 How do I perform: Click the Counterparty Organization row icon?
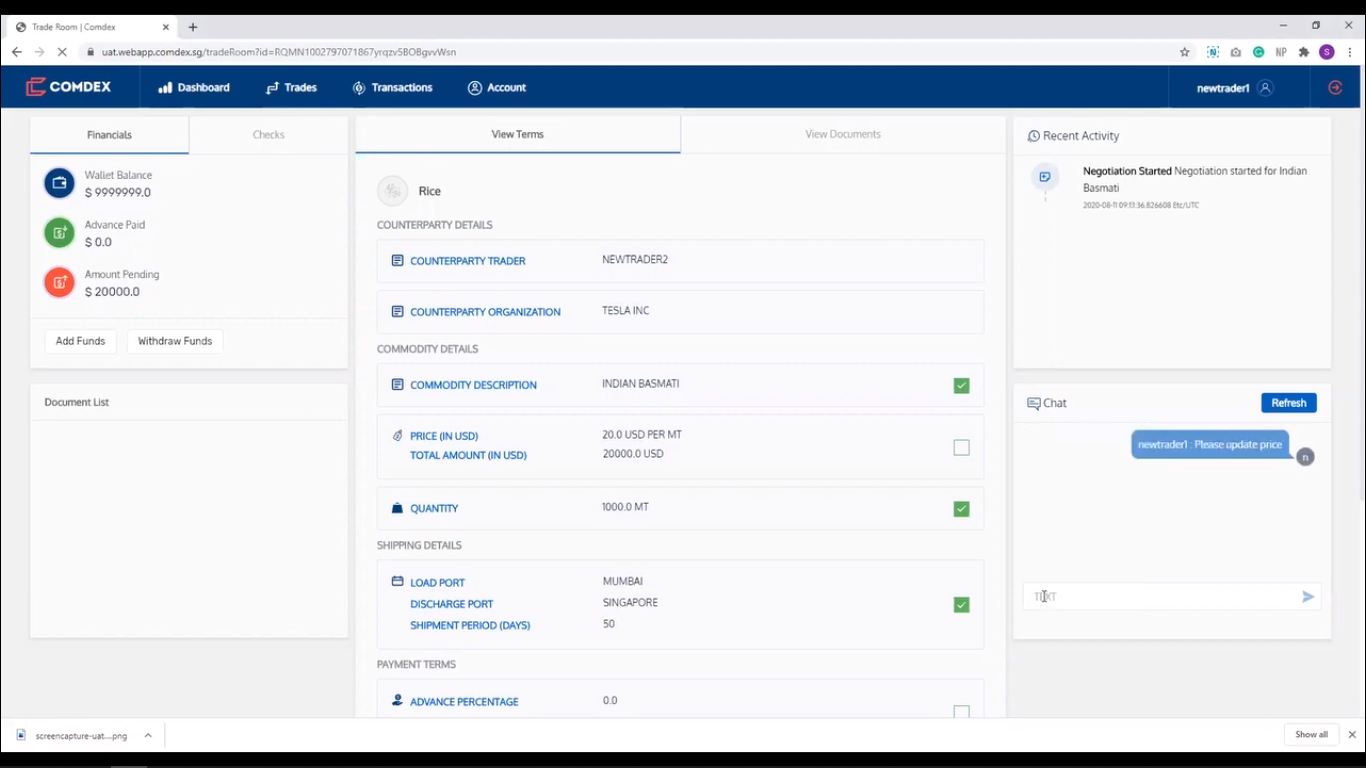coord(397,312)
